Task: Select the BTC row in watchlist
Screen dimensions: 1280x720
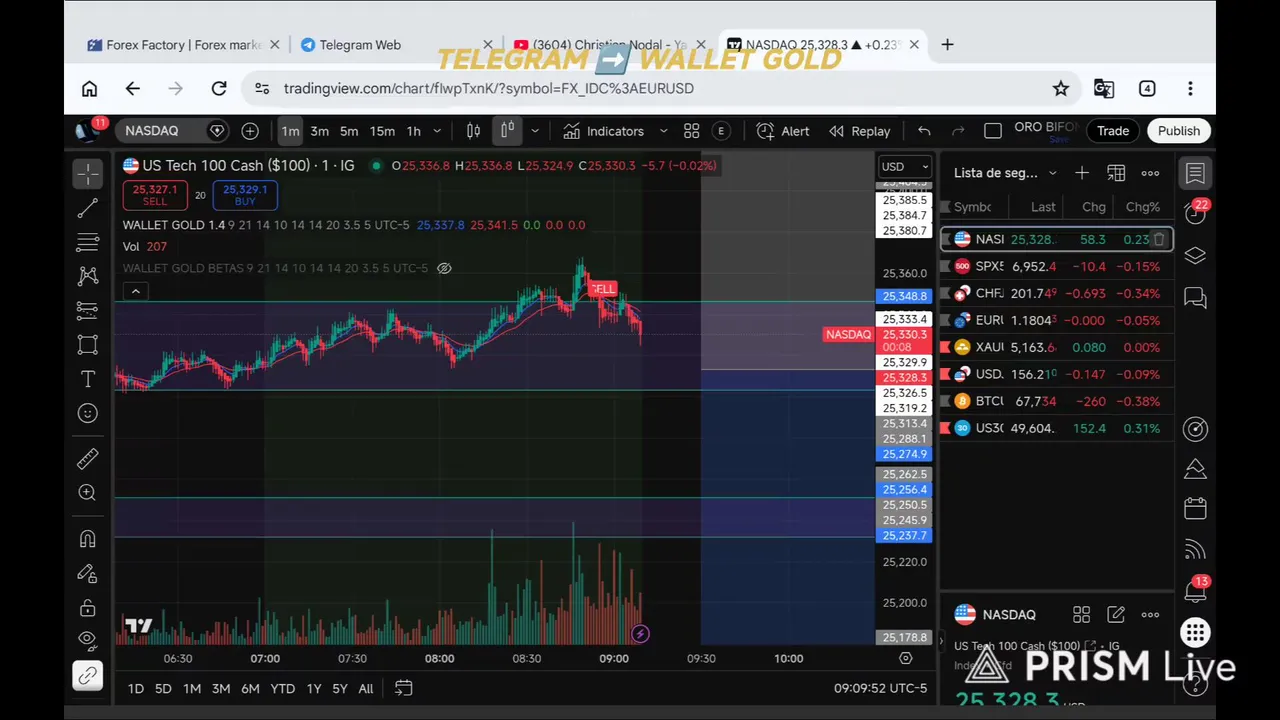Action: (1056, 401)
